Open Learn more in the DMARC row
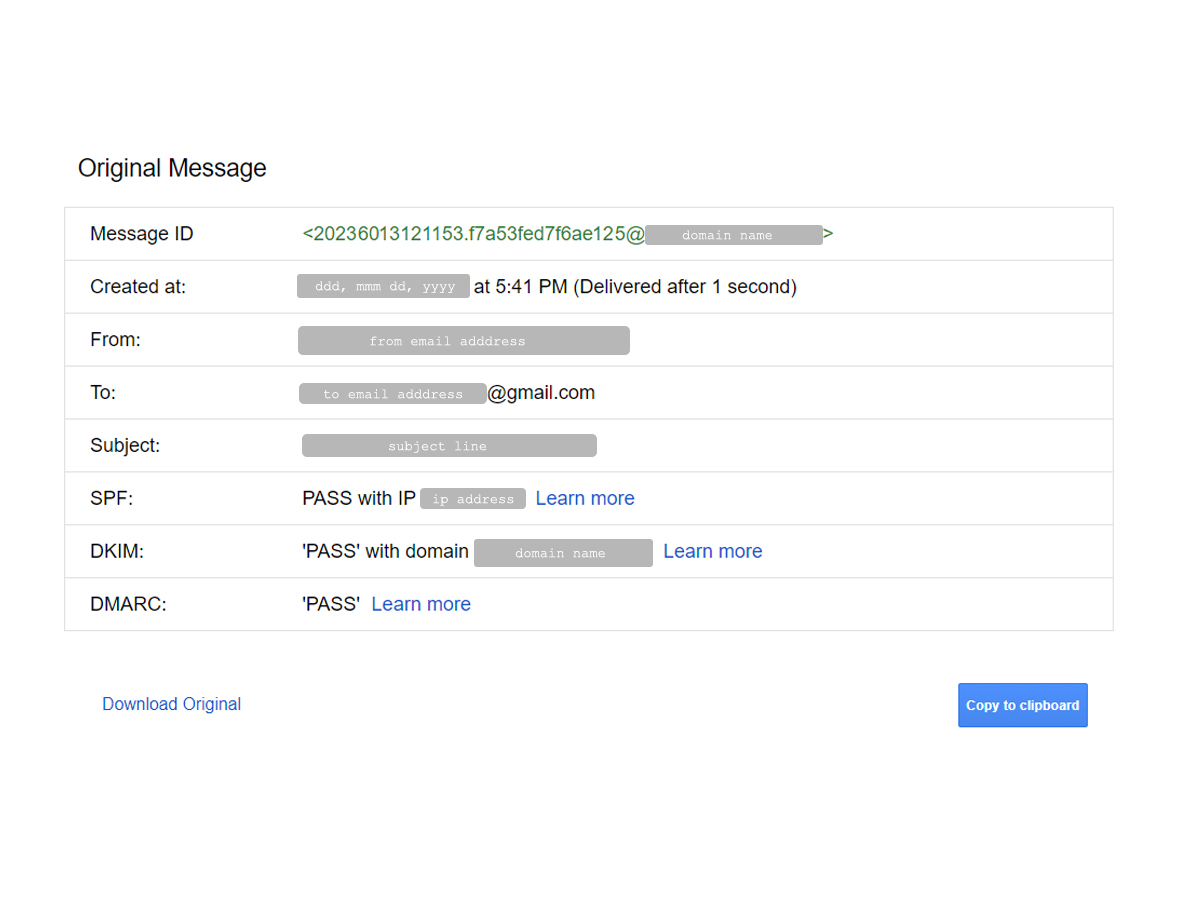The image size is (1200, 900). pos(421,604)
